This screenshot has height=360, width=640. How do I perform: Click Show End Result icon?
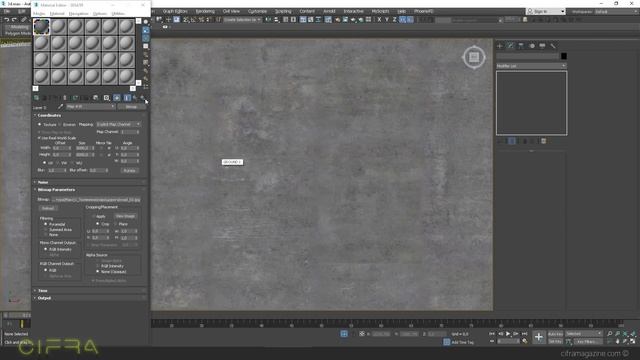127,98
